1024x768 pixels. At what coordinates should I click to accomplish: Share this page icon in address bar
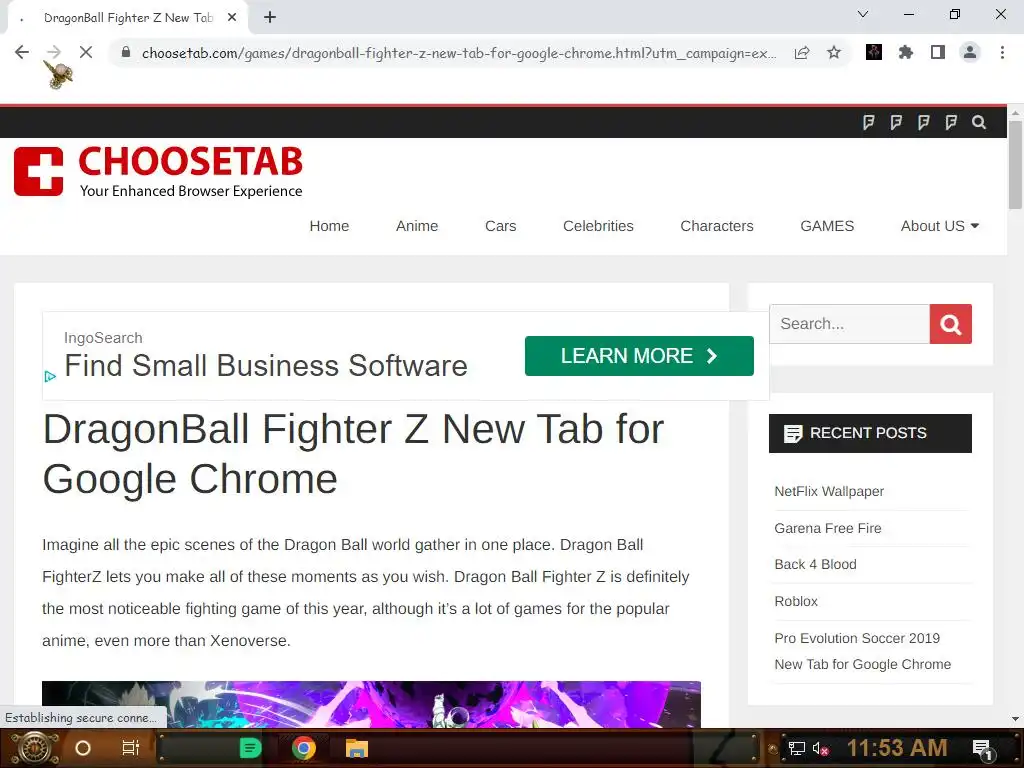click(802, 53)
